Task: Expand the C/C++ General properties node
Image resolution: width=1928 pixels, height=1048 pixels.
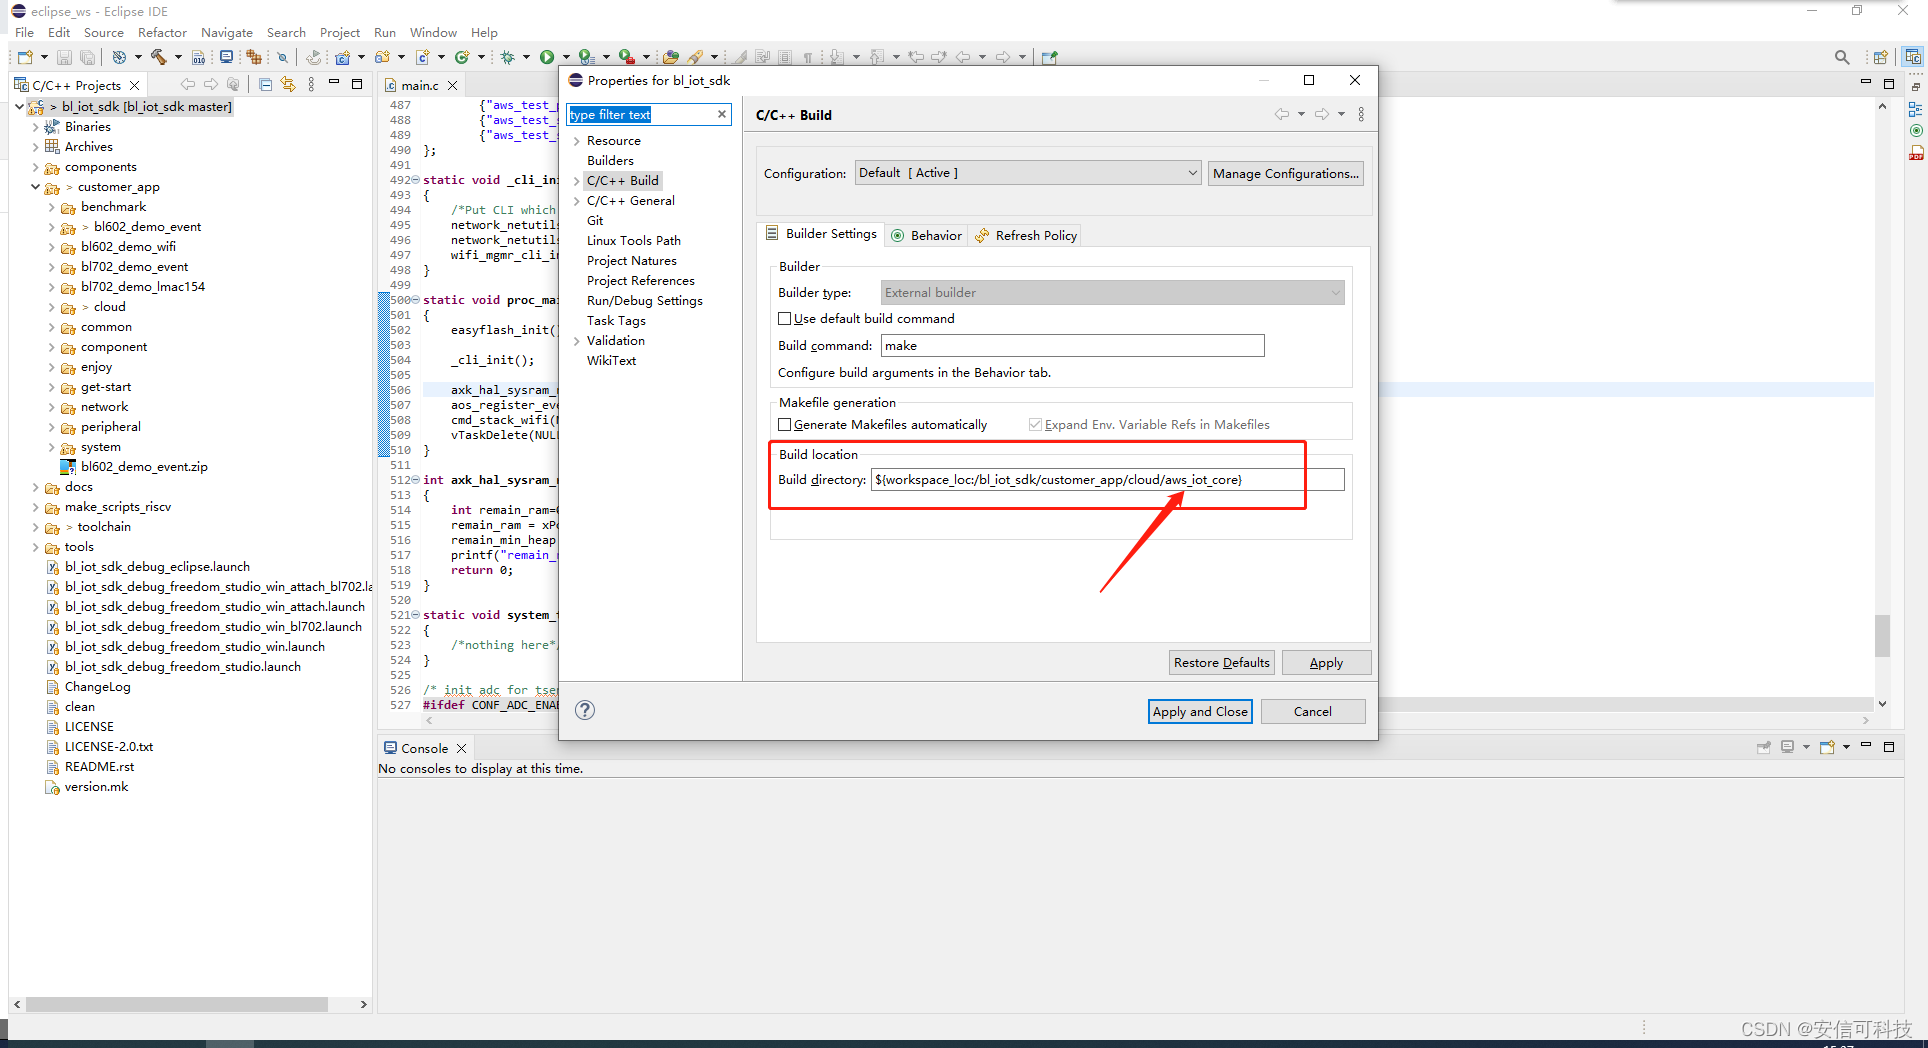Action: tap(577, 201)
